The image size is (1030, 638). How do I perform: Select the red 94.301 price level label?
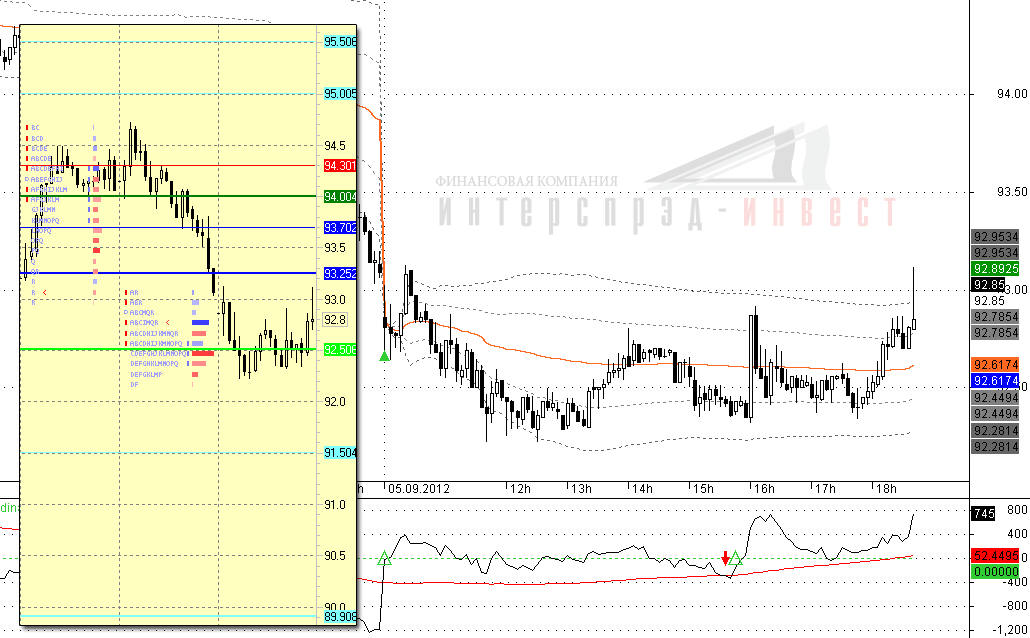pos(340,166)
